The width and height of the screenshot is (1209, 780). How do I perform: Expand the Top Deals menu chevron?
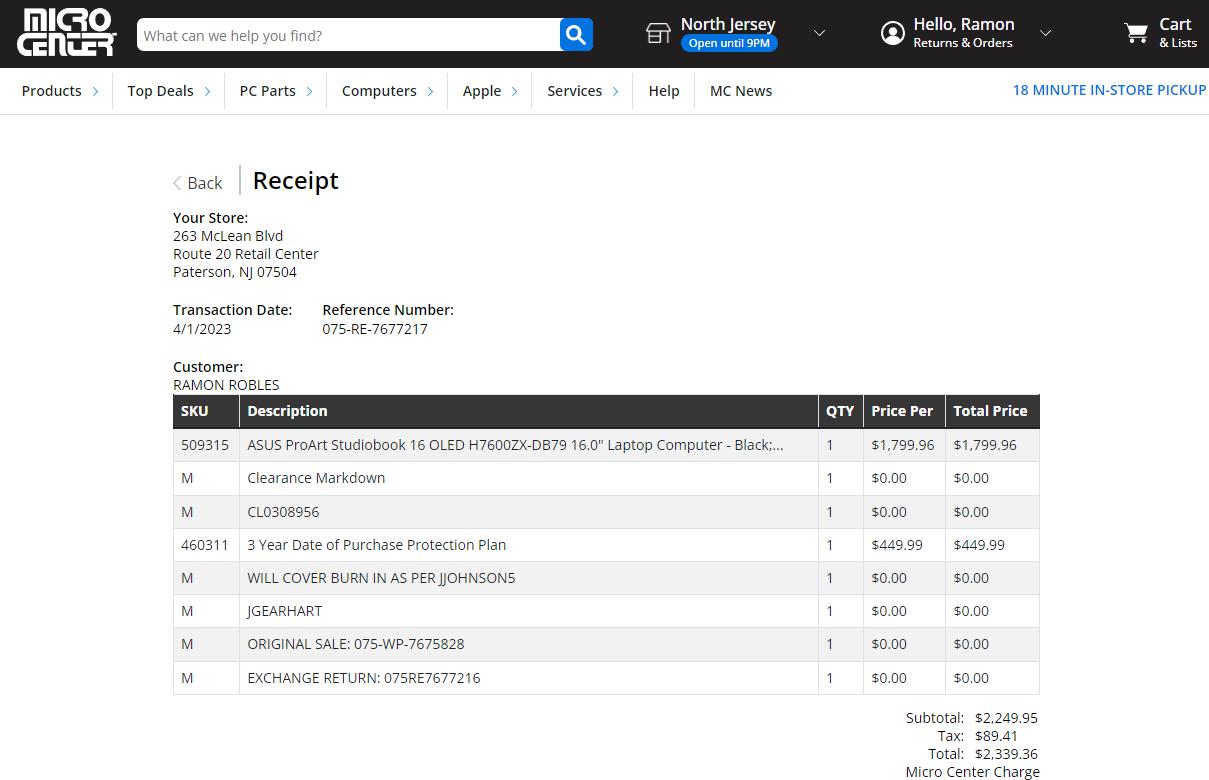pos(207,91)
